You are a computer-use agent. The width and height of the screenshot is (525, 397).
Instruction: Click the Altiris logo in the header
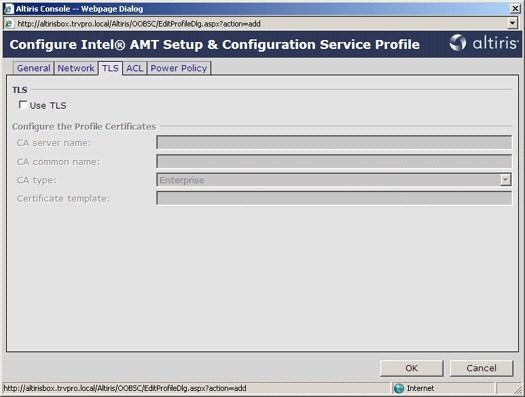[x=483, y=43]
